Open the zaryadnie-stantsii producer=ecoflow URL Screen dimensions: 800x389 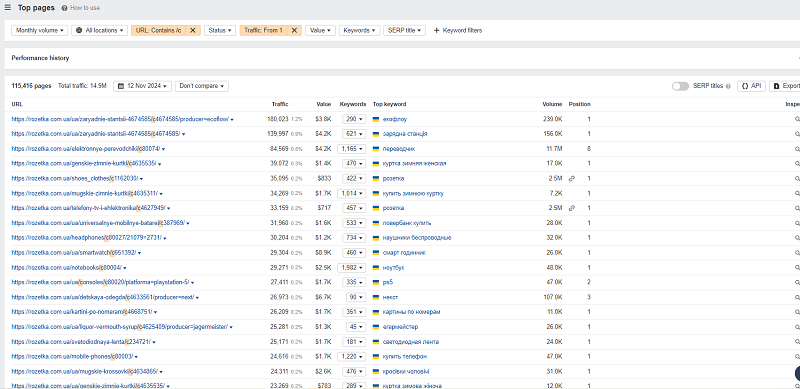tap(120, 119)
